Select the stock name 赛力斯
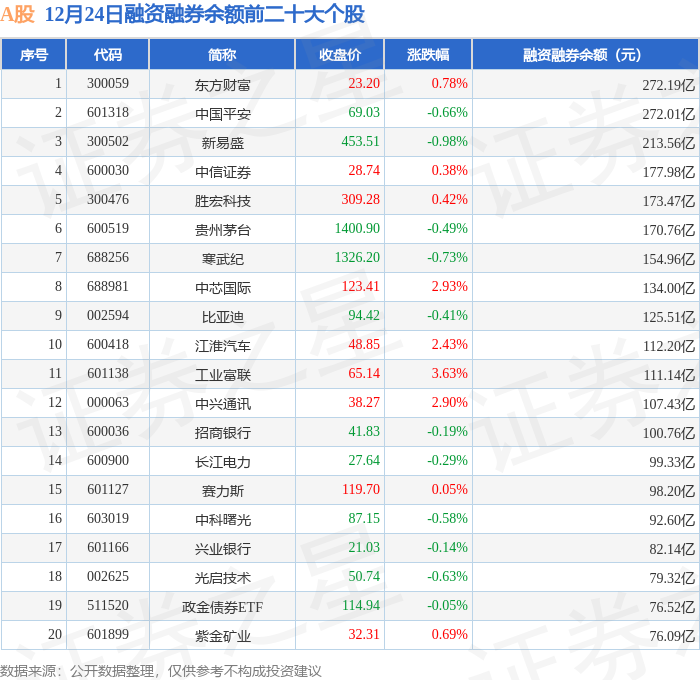The width and height of the screenshot is (700, 680). pos(222,491)
